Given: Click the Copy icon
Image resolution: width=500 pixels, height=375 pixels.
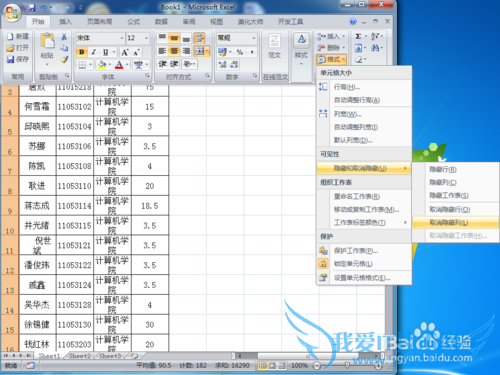Looking at the screenshot, I should coord(64,48).
